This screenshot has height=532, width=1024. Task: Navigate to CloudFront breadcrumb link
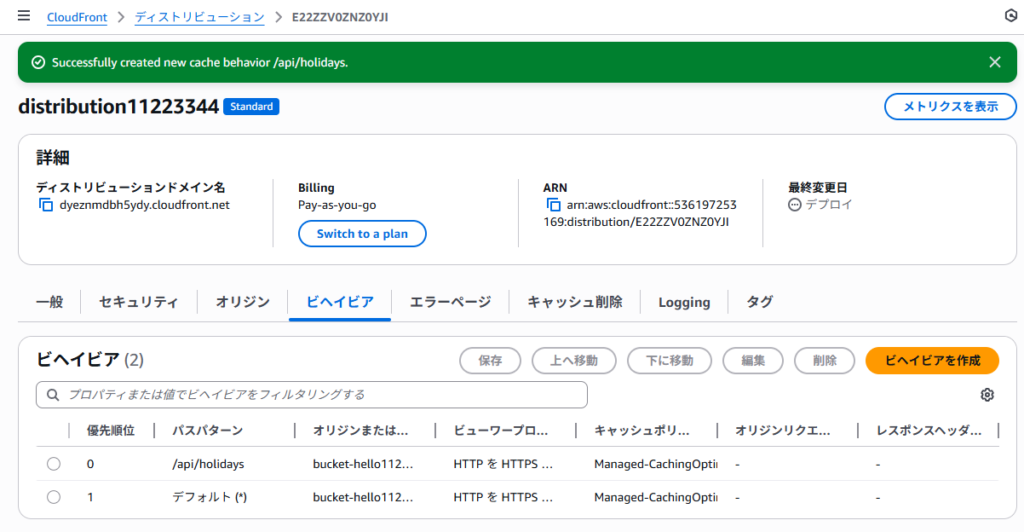click(77, 17)
